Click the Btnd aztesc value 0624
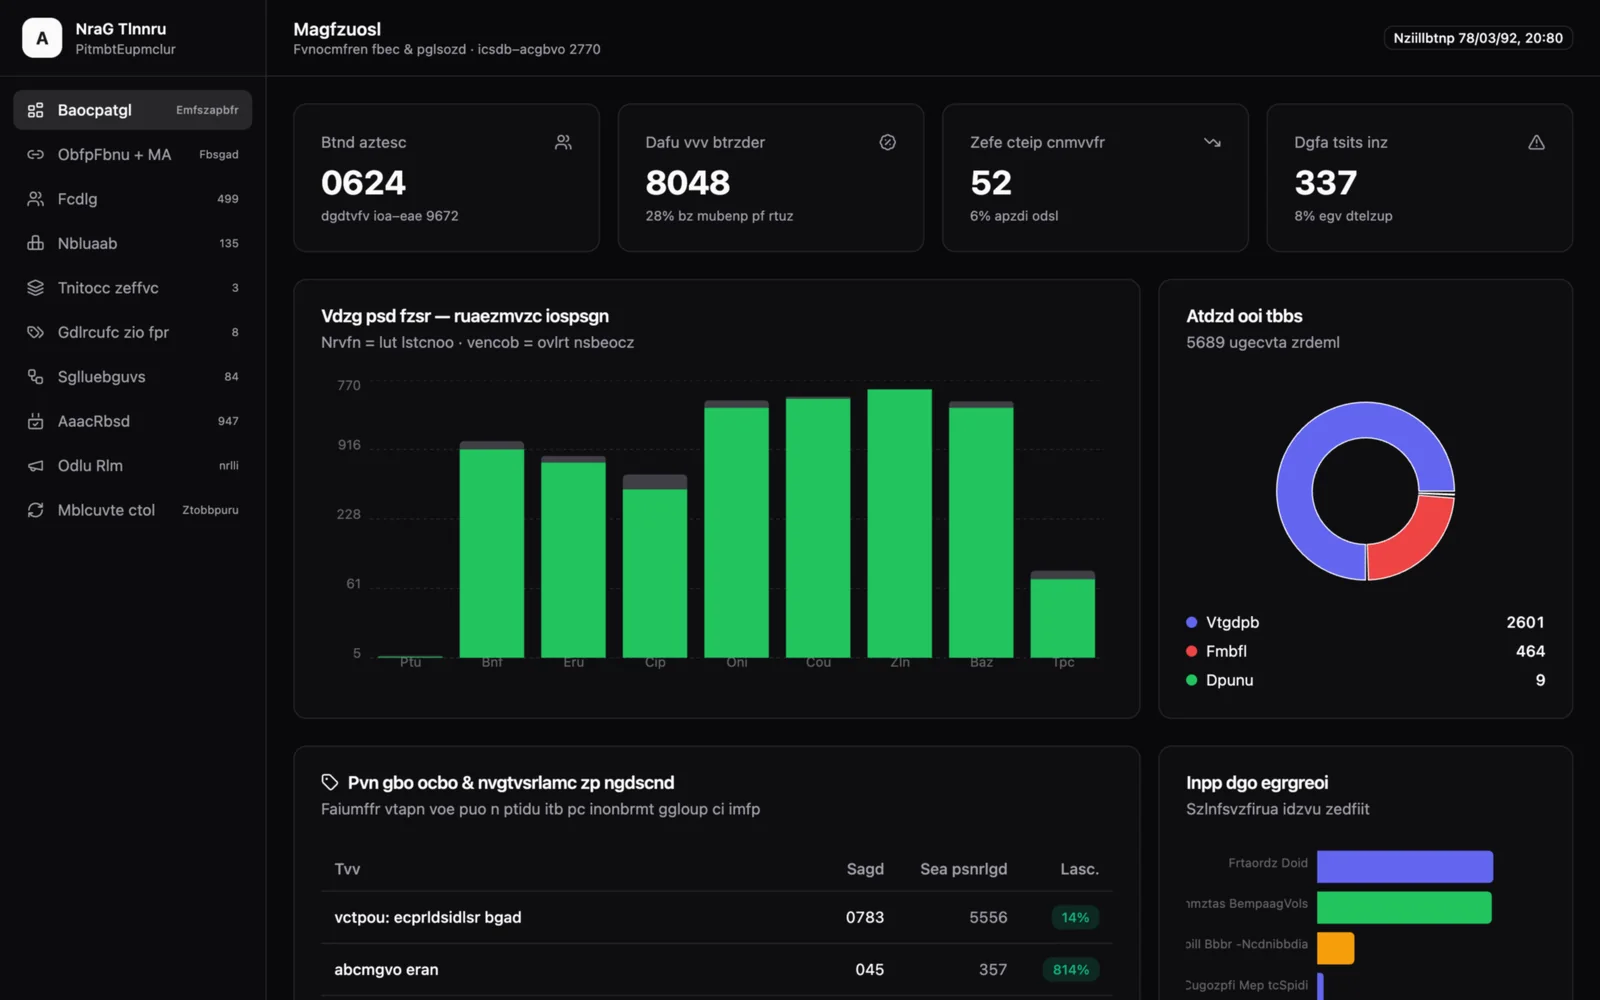 [363, 183]
